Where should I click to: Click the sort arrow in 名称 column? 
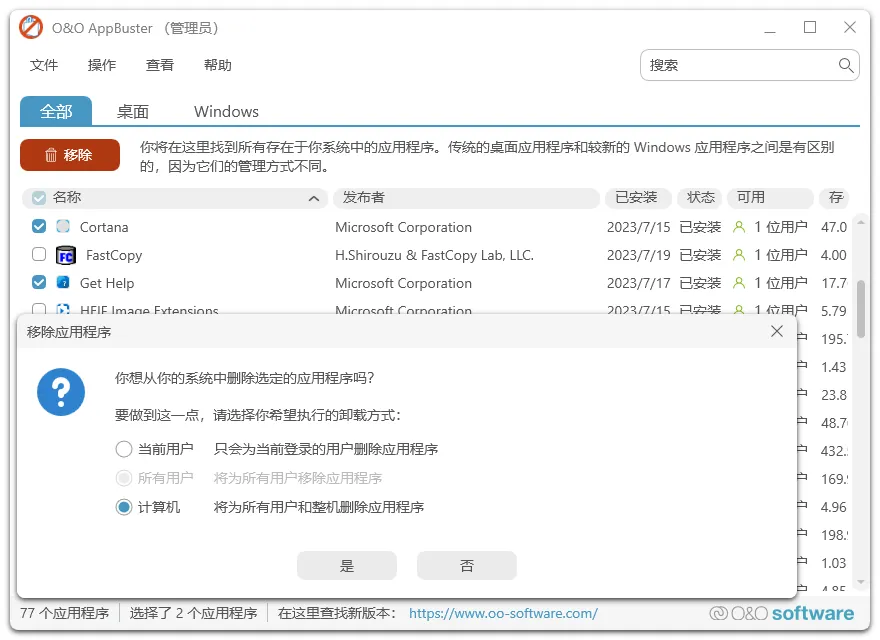click(314, 198)
